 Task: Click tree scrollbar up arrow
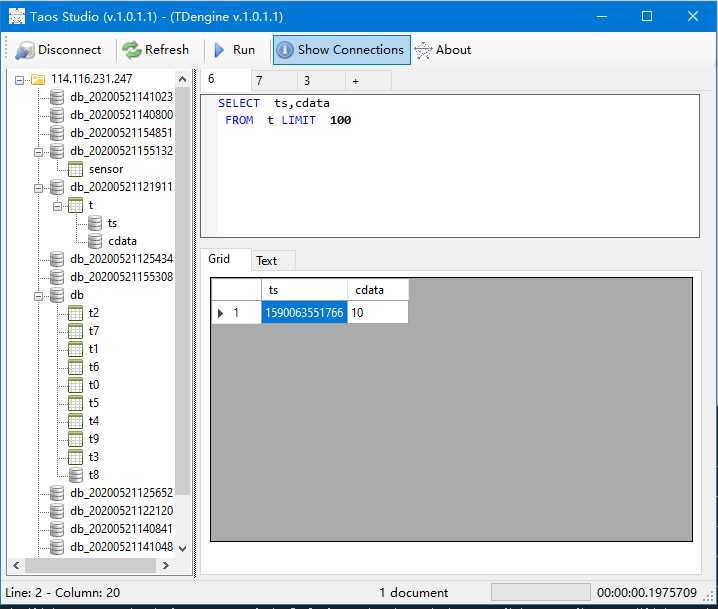[x=182, y=79]
